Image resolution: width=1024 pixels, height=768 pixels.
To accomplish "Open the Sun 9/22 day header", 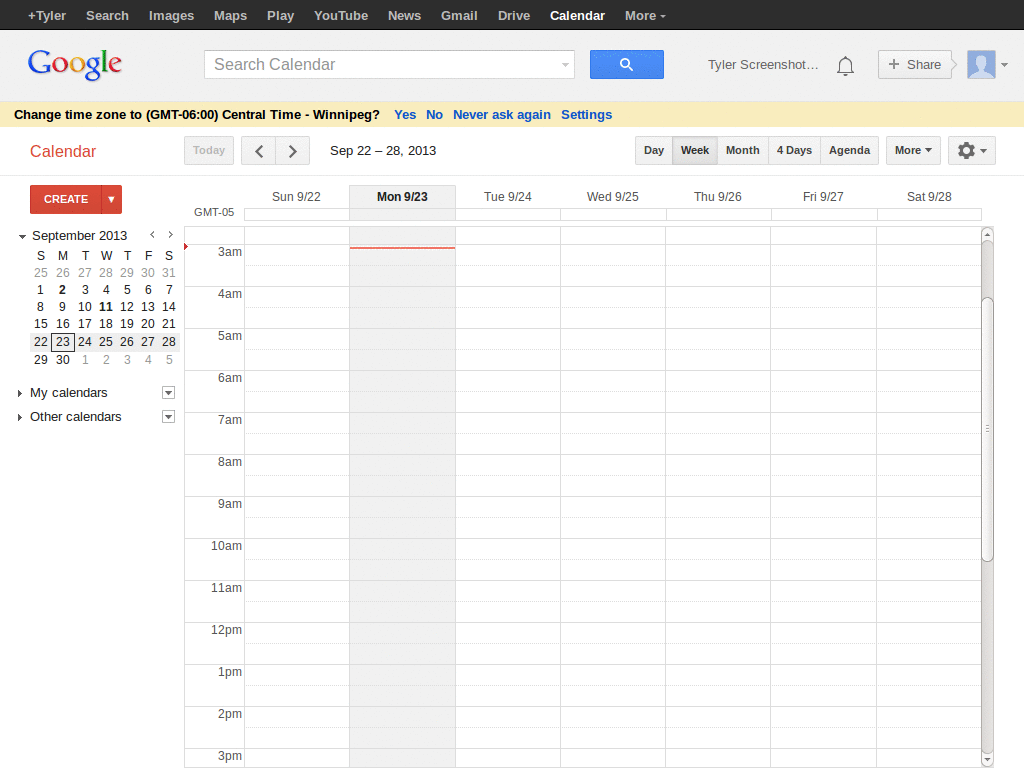I will pyautogui.click(x=296, y=197).
